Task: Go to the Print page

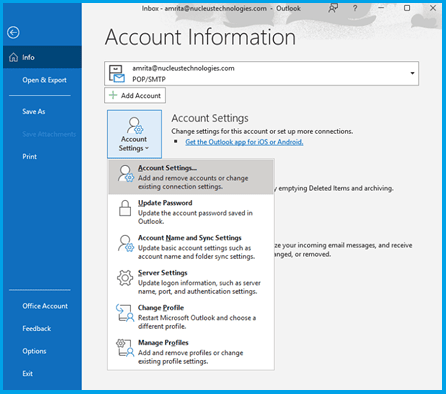Action: [x=30, y=157]
